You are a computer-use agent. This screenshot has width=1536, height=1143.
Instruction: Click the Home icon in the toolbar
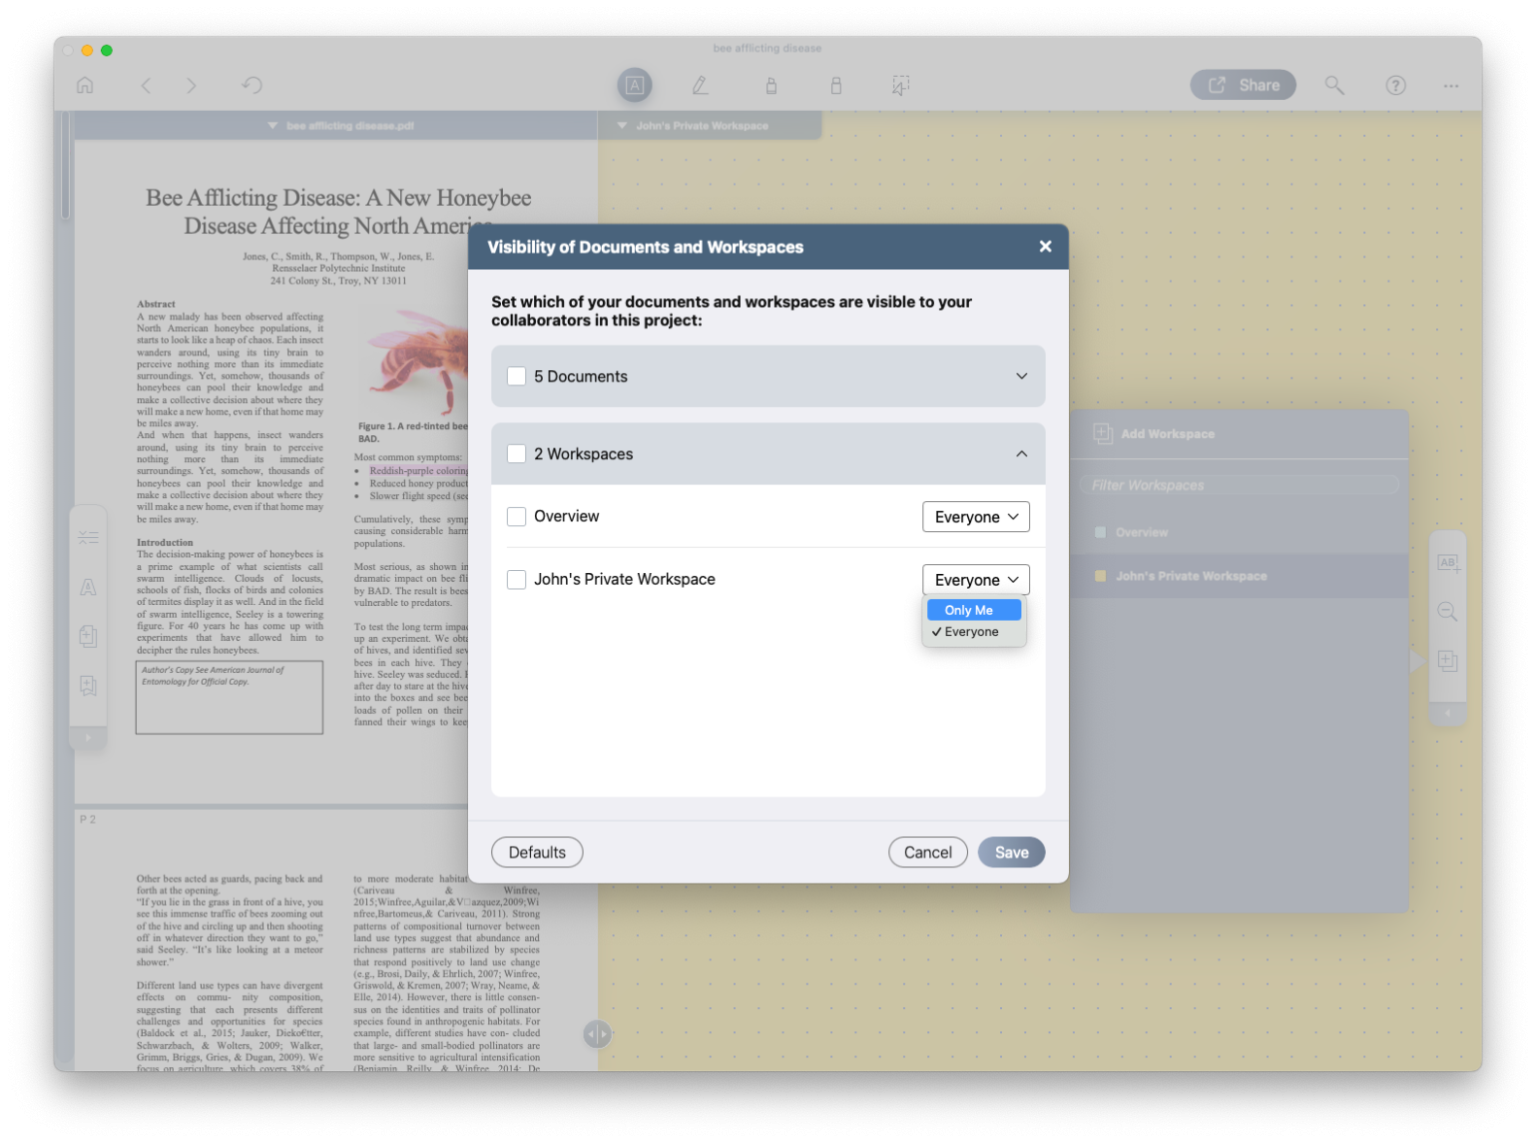pyautogui.click(x=85, y=85)
